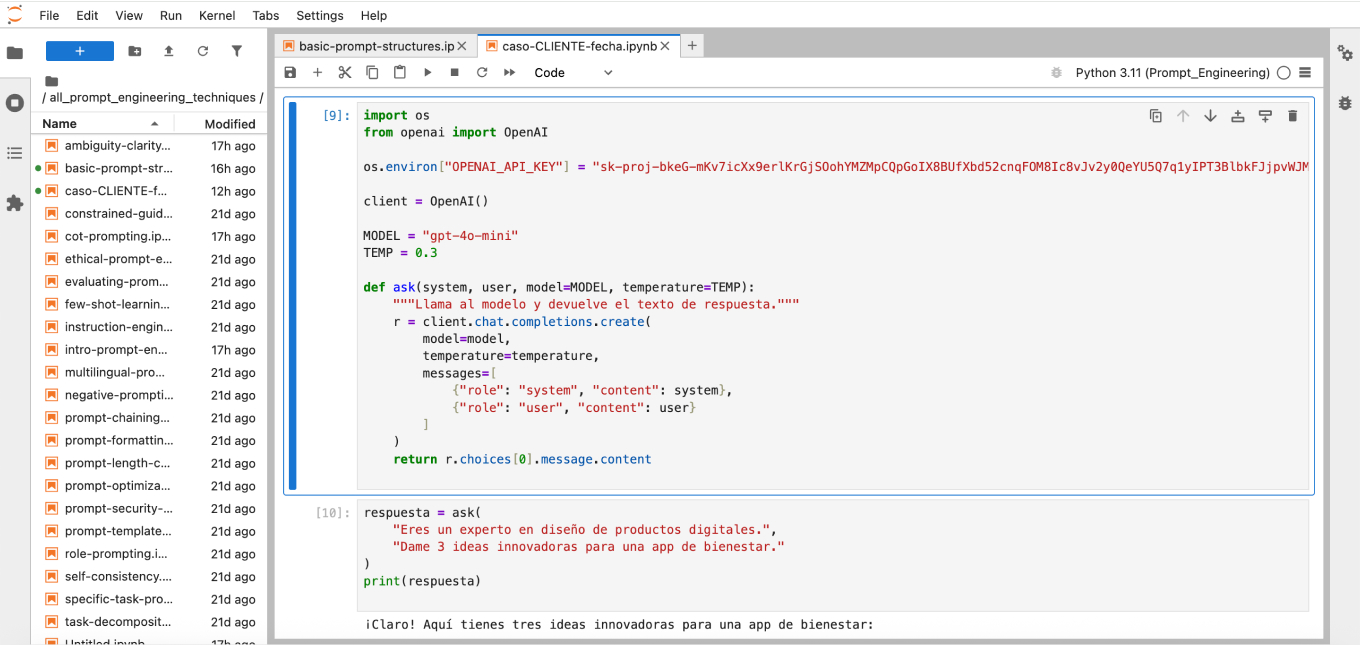
Task: Open the property inspector gears icon
Action: click(1344, 53)
